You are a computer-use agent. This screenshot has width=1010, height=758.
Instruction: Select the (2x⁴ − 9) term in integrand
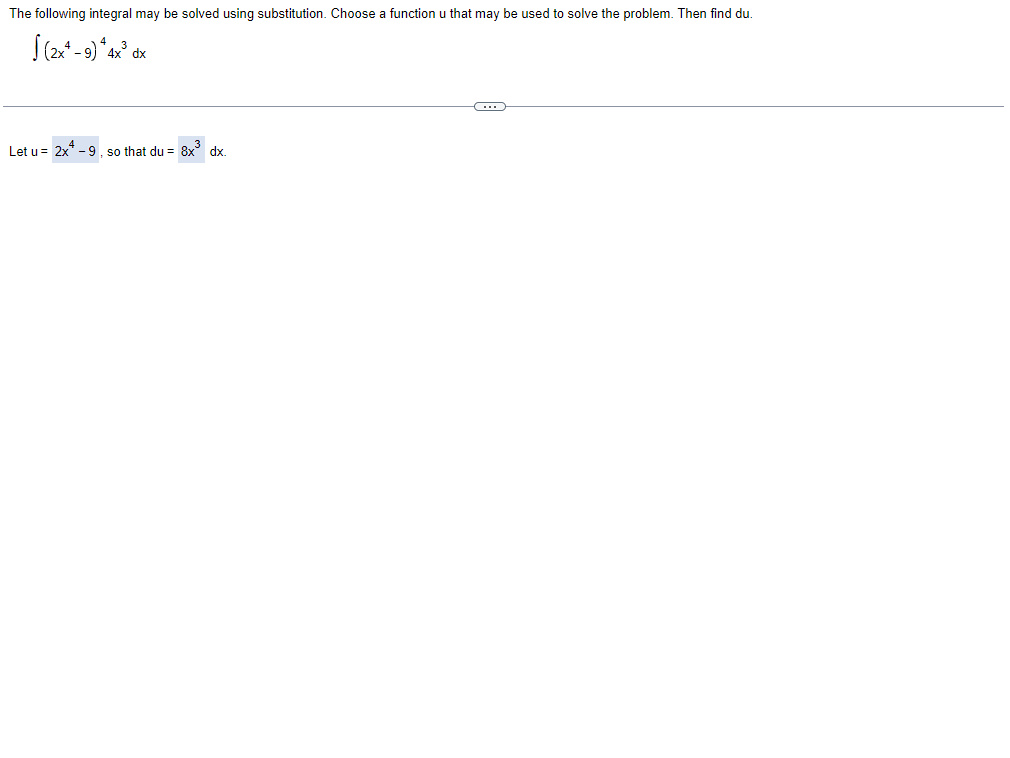click(x=70, y=52)
